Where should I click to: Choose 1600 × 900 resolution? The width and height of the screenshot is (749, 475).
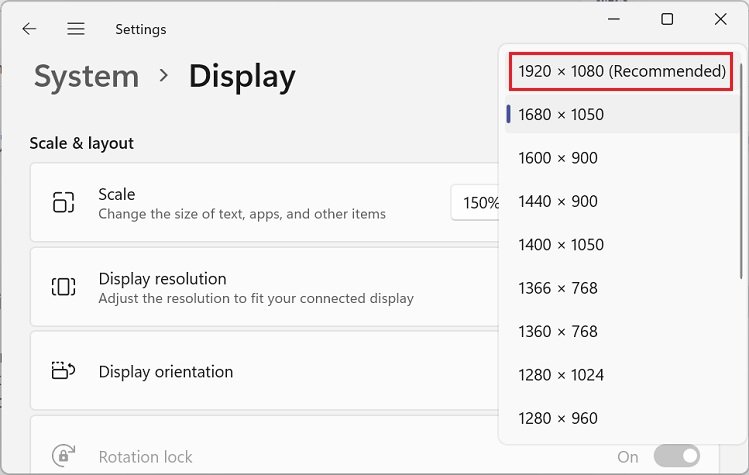pos(558,158)
